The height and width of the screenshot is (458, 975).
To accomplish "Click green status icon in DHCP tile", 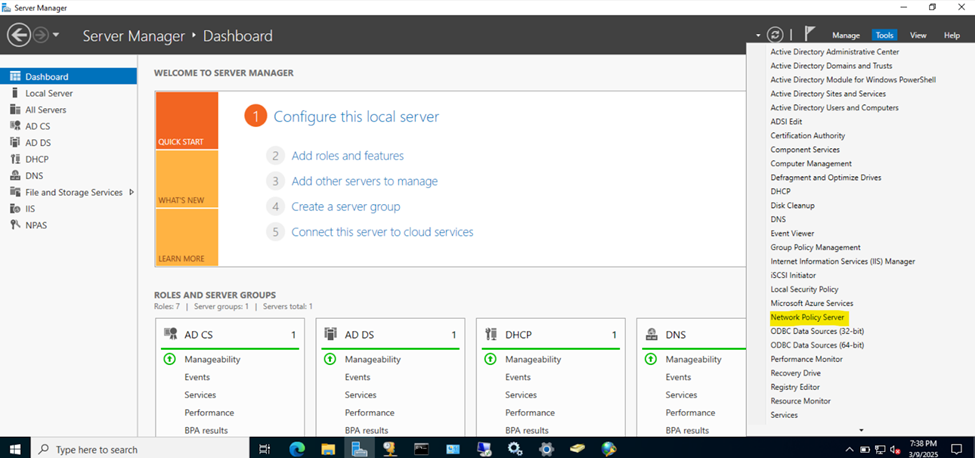I will (x=491, y=359).
